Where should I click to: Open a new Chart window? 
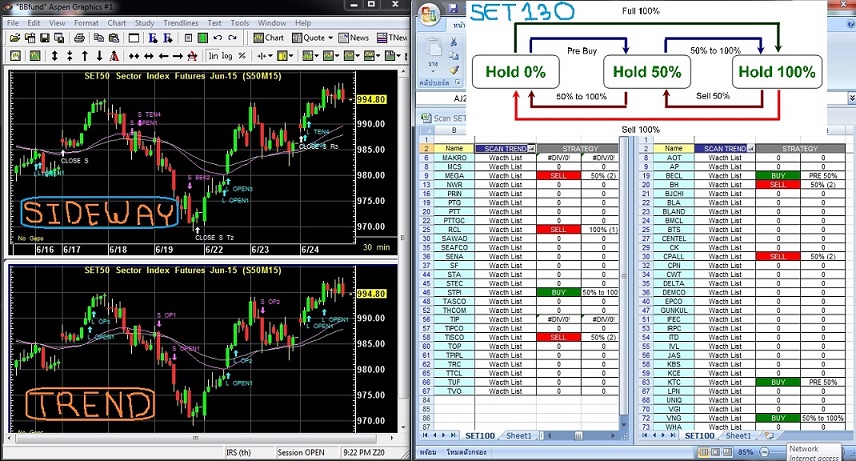pyautogui.click(x=269, y=38)
